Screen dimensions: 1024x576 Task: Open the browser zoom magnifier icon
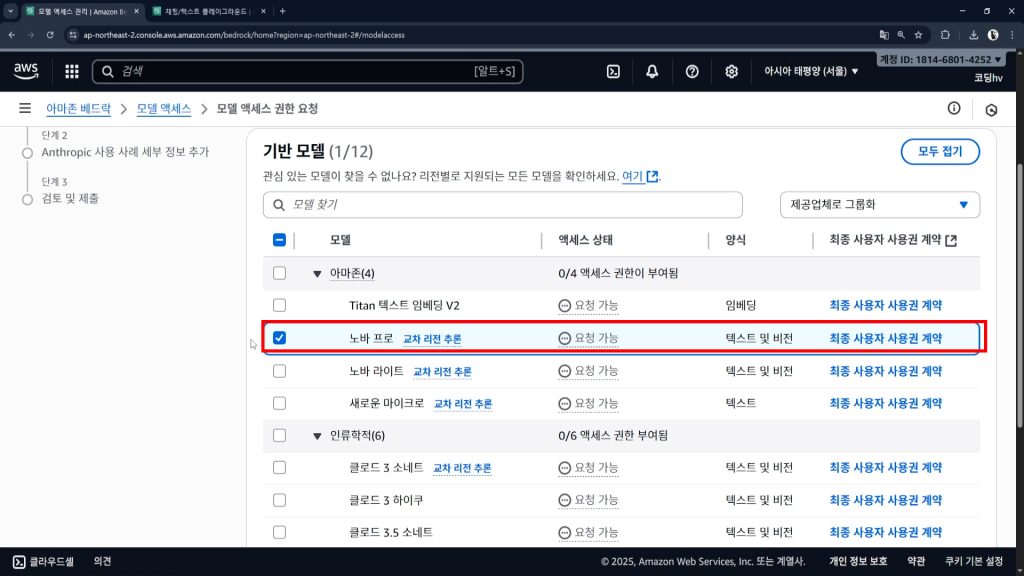tap(901, 35)
